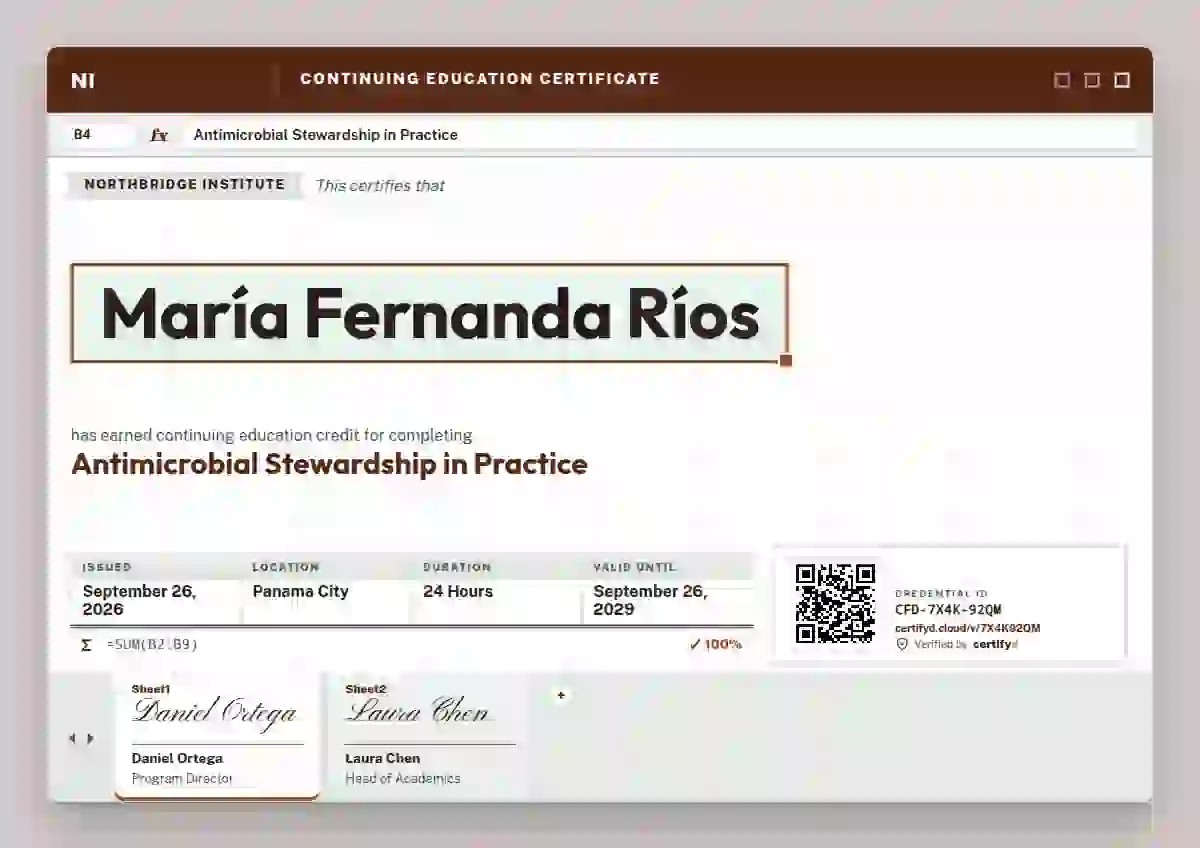The width and height of the screenshot is (1200, 848).
Task: Add a new sheet with plus button
Action: pyautogui.click(x=561, y=695)
